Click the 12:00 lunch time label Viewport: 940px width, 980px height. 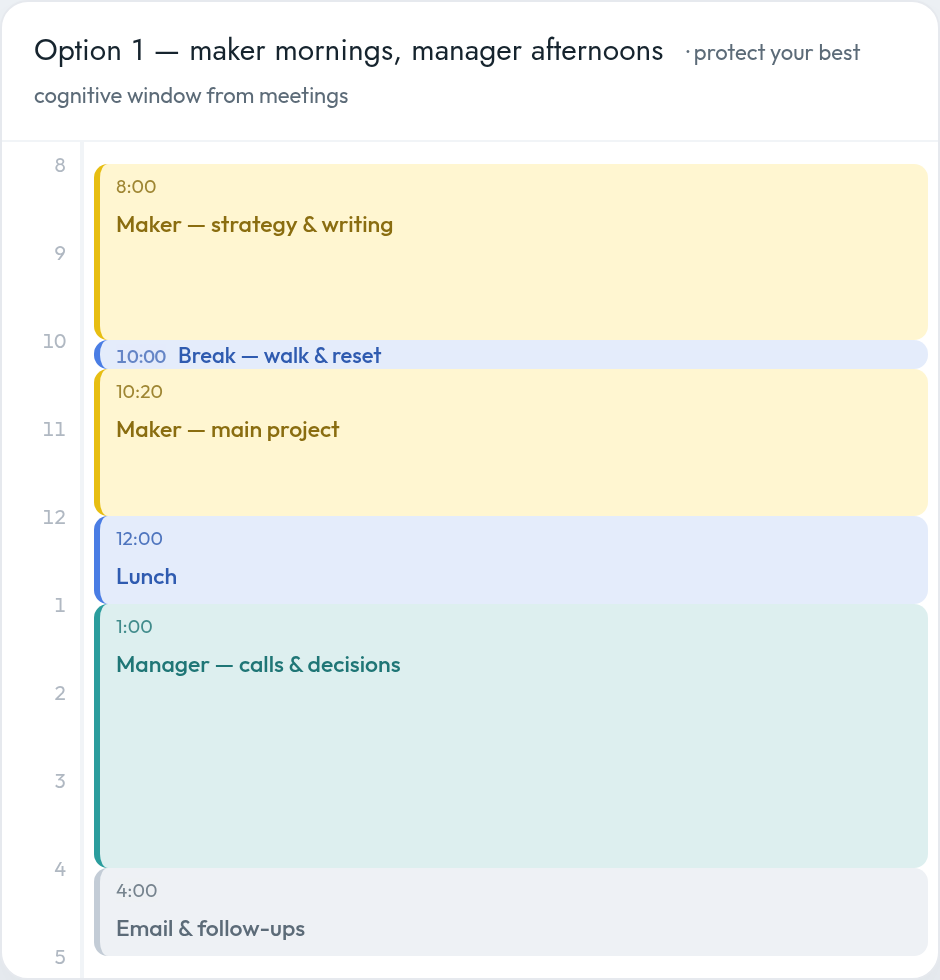tap(139, 539)
